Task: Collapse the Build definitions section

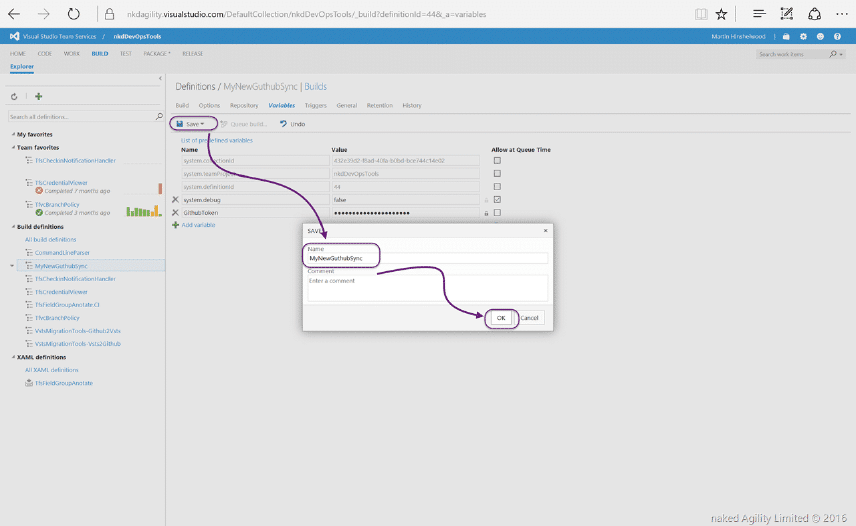Action: [13, 226]
